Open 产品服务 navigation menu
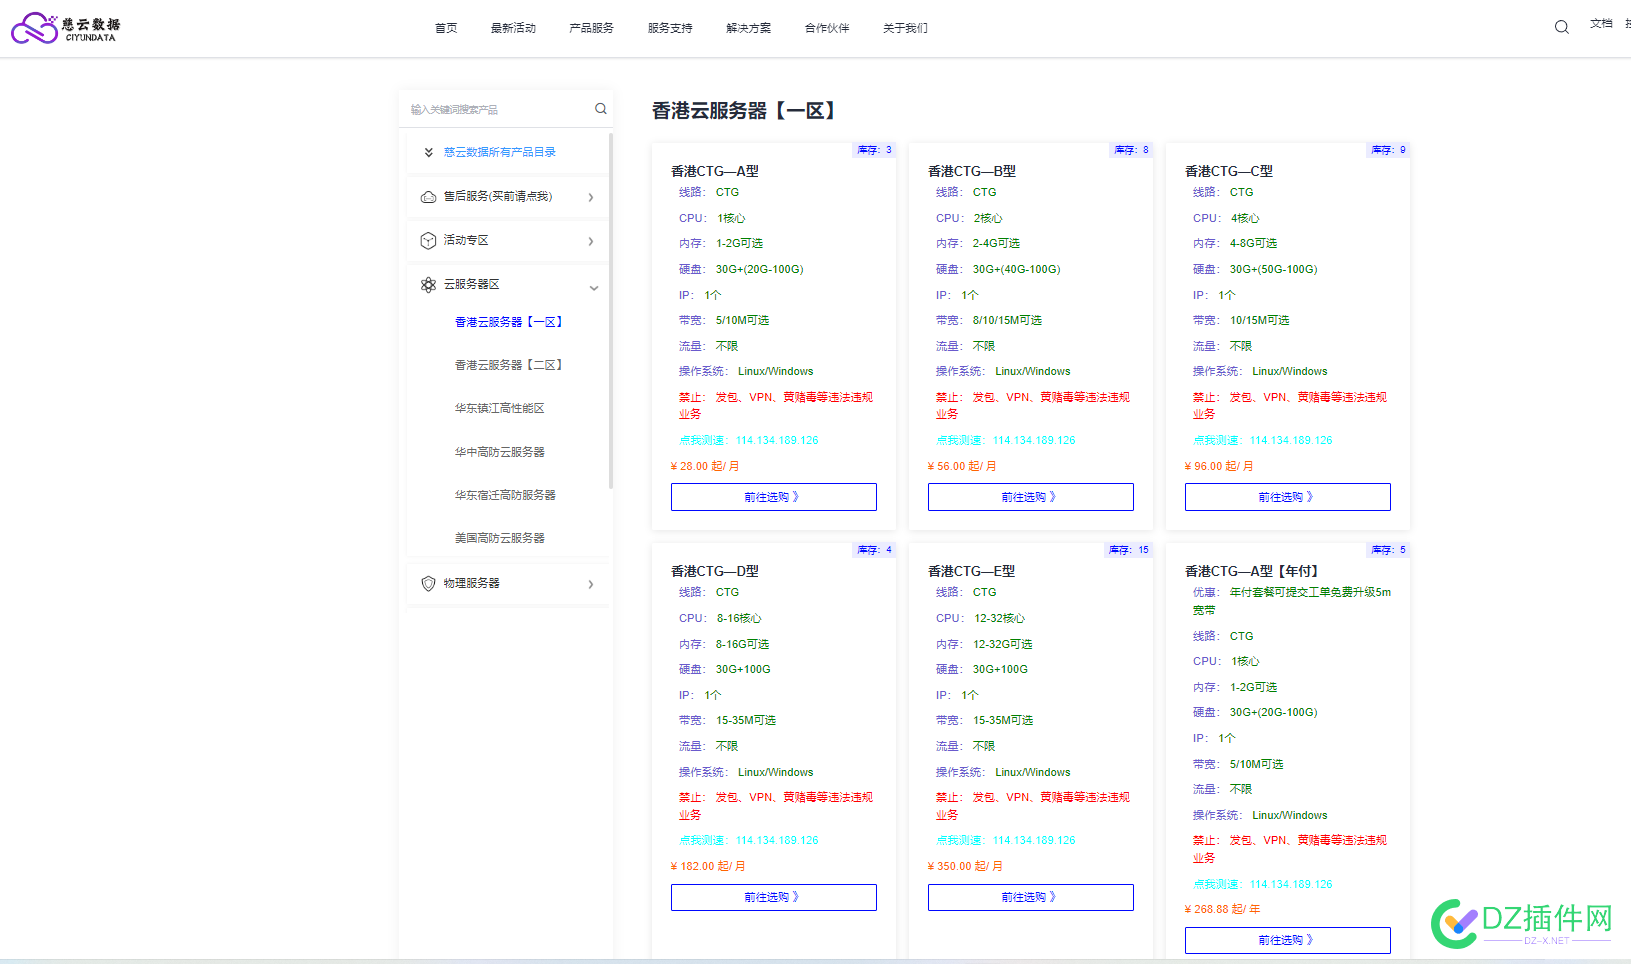The width and height of the screenshot is (1631, 964). pyautogui.click(x=591, y=28)
